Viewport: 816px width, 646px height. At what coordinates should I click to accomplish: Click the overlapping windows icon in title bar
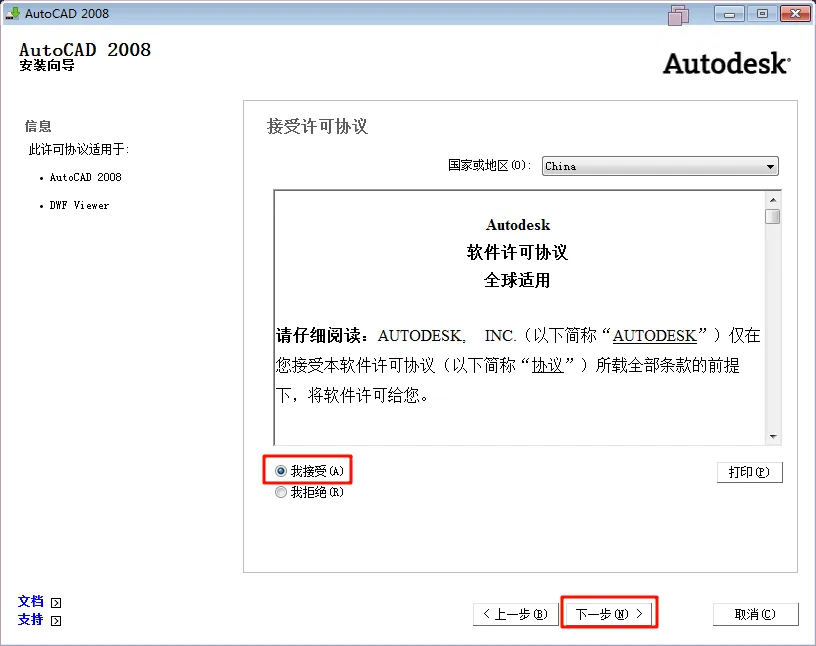pyautogui.click(x=678, y=15)
